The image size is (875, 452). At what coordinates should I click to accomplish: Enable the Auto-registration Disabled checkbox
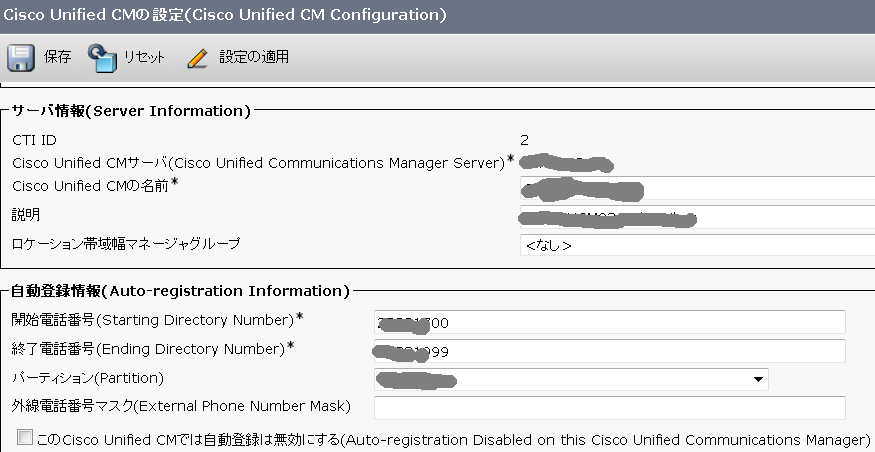[x=25, y=438]
